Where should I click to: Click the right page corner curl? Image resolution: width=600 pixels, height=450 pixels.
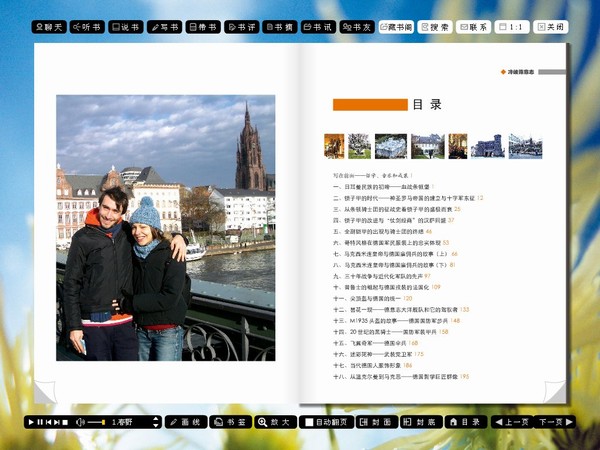pyautogui.click(x=554, y=392)
